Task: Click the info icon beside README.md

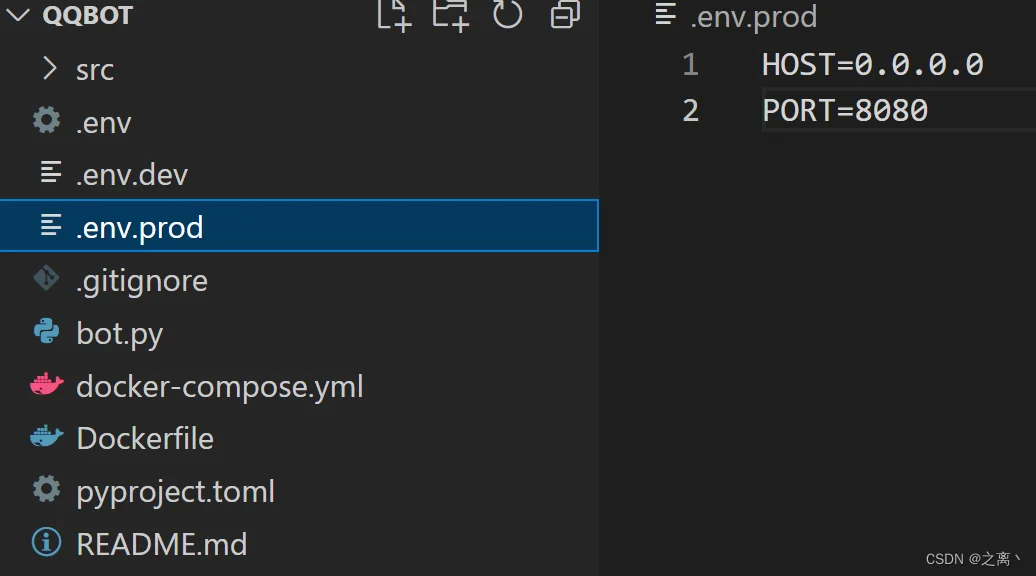Action: pos(46,542)
